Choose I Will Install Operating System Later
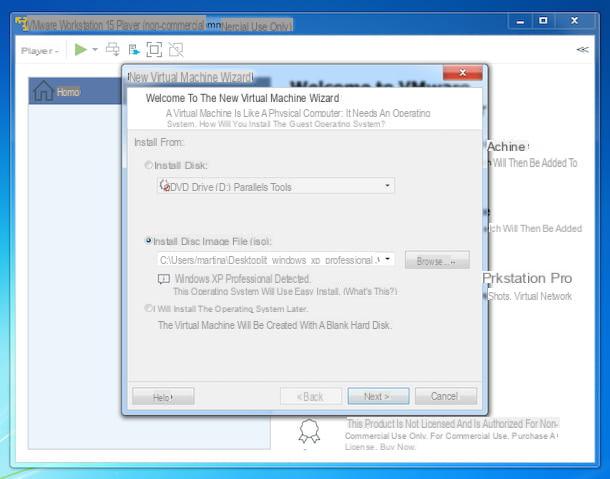Screen dimensions: 610x479 [x=148, y=308]
